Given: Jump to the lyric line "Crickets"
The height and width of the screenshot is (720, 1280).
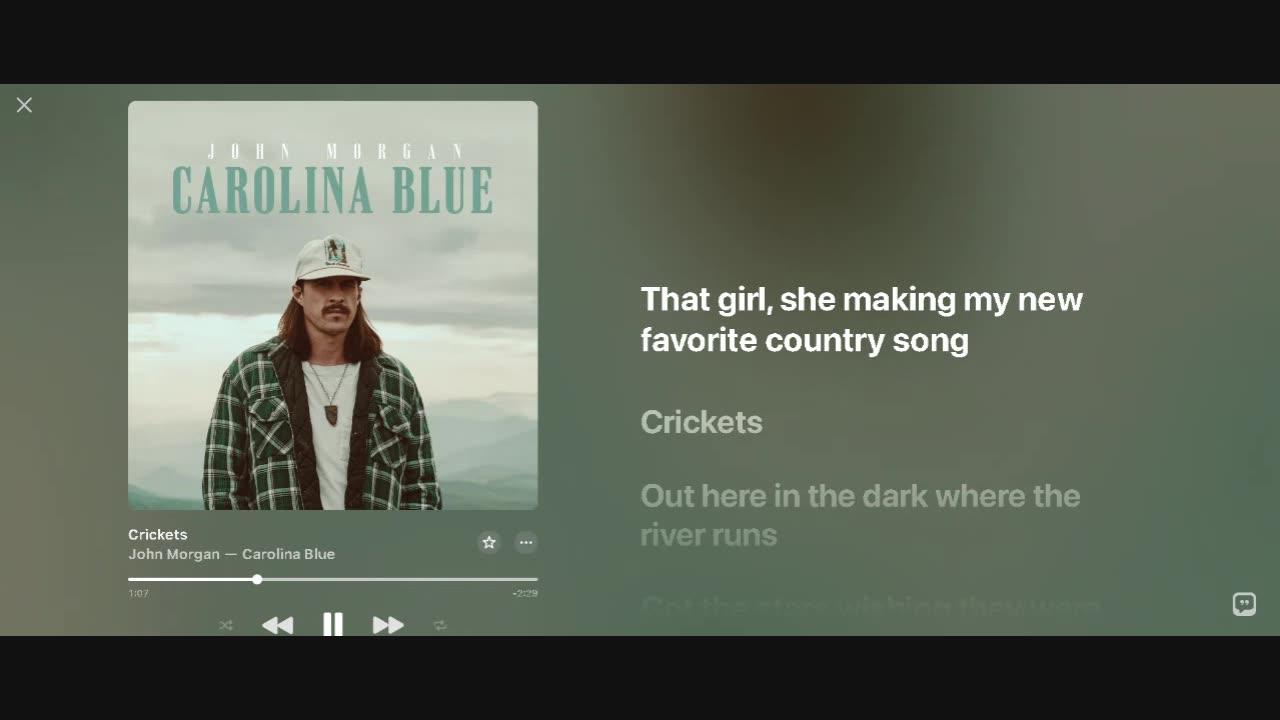Looking at the screenshot, I should point(701,422).
